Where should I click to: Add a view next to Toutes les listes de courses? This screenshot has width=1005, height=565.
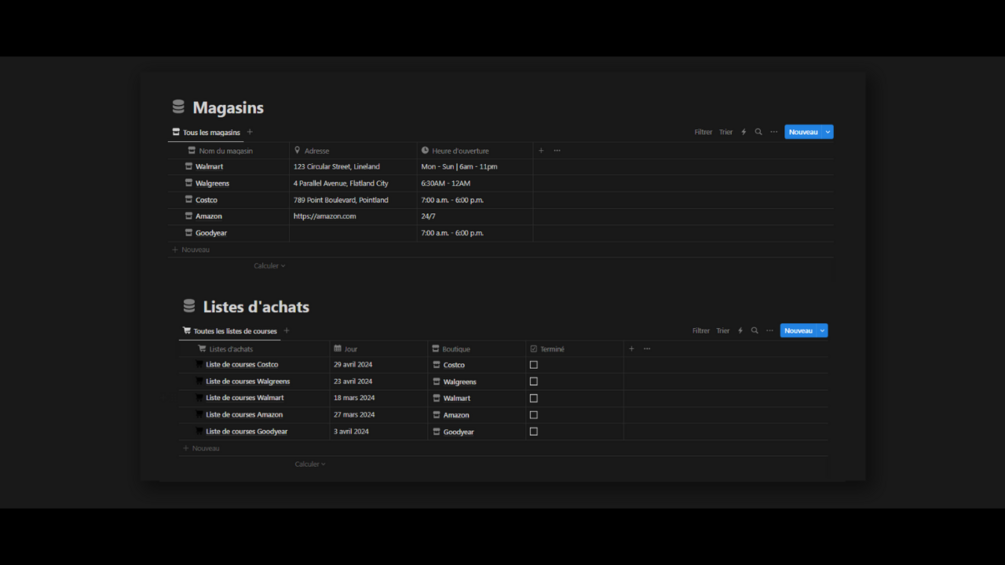point(287,331)
